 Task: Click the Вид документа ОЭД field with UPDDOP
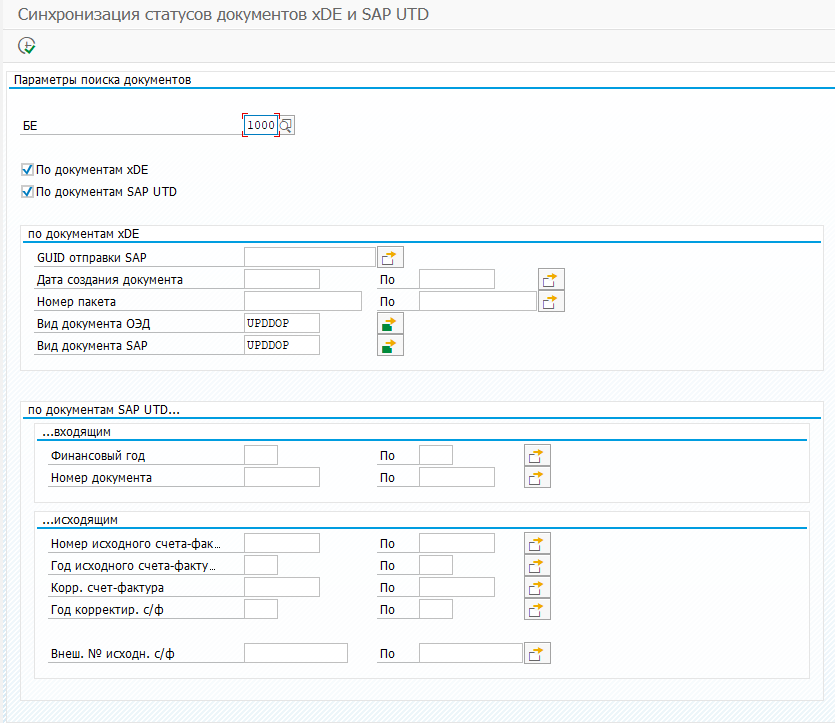(281, 323)
